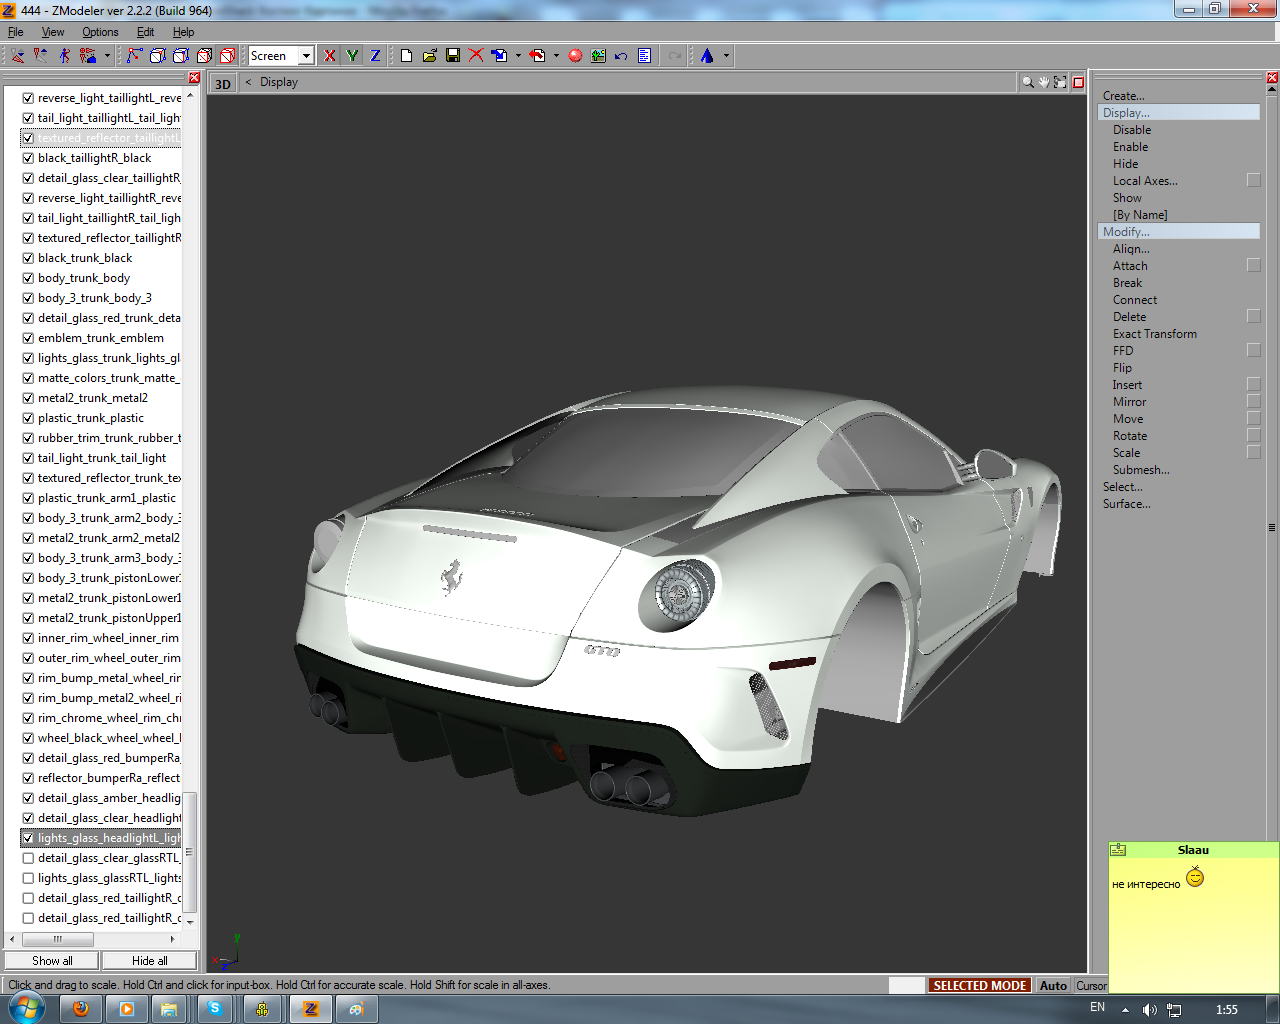
Task: Collapse the Modify... tool group
Action: tap(1178, 232)
